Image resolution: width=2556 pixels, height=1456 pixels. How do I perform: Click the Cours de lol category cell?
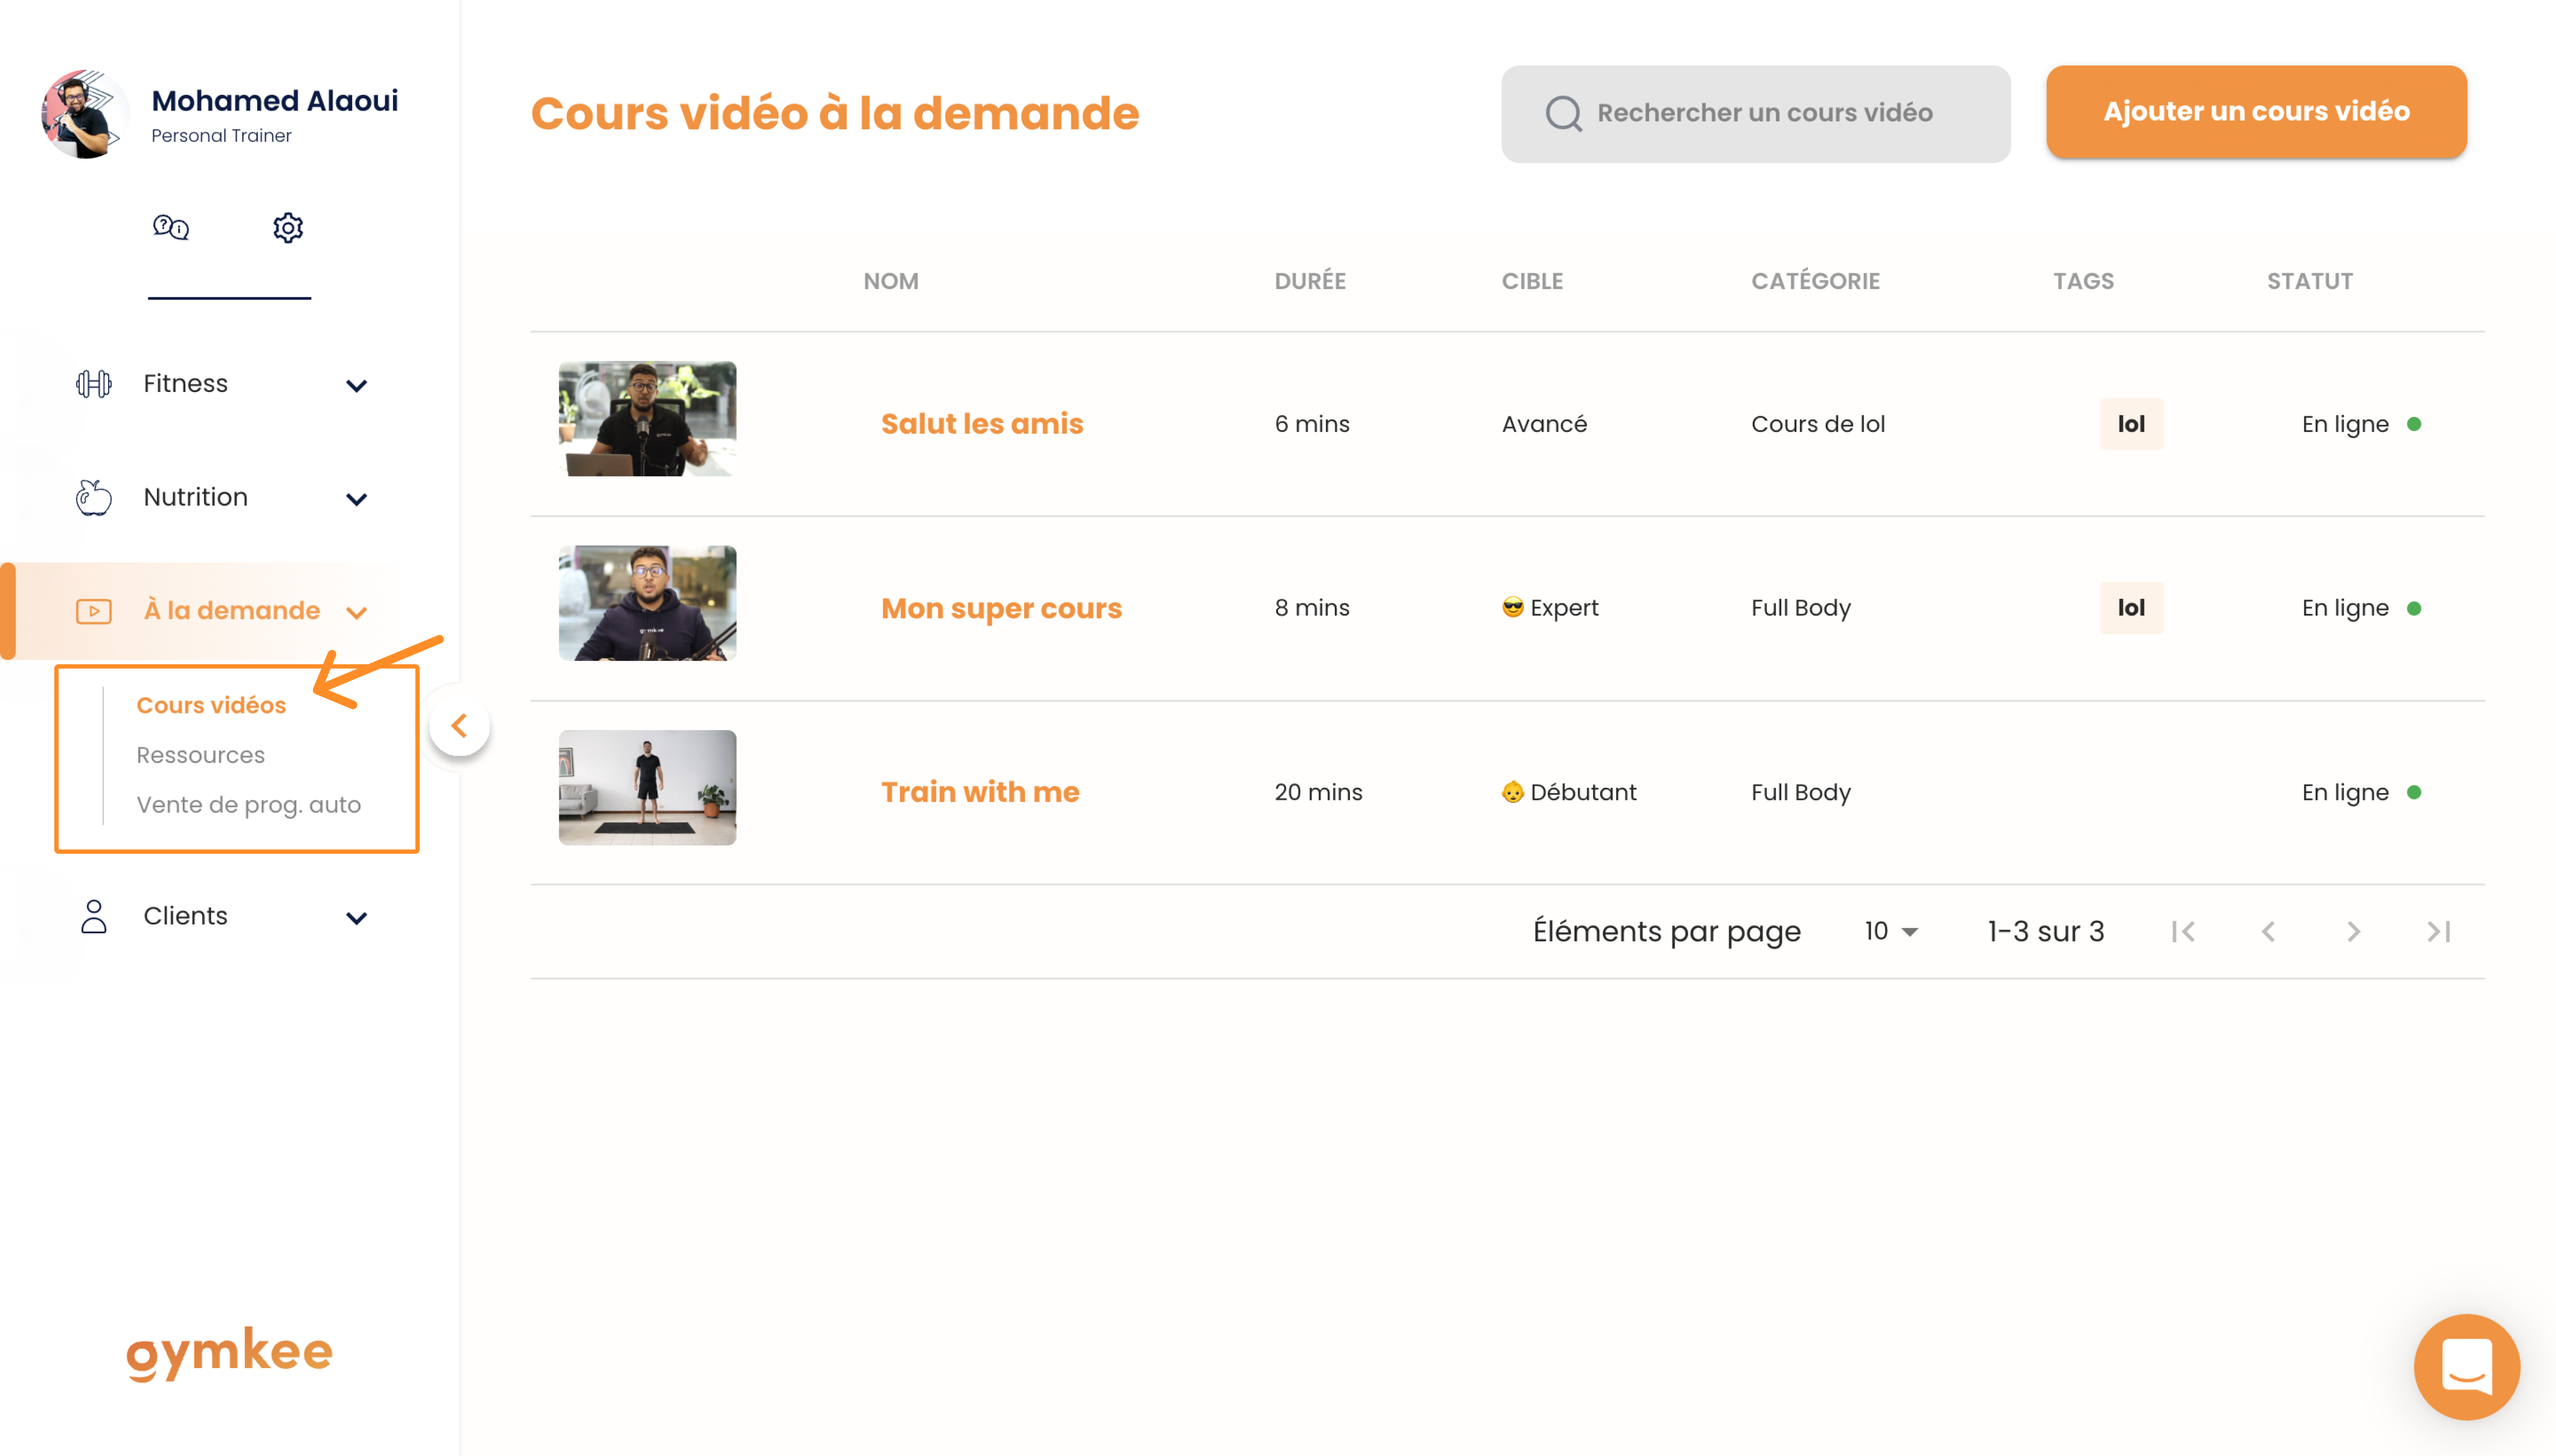(1817, 424)
